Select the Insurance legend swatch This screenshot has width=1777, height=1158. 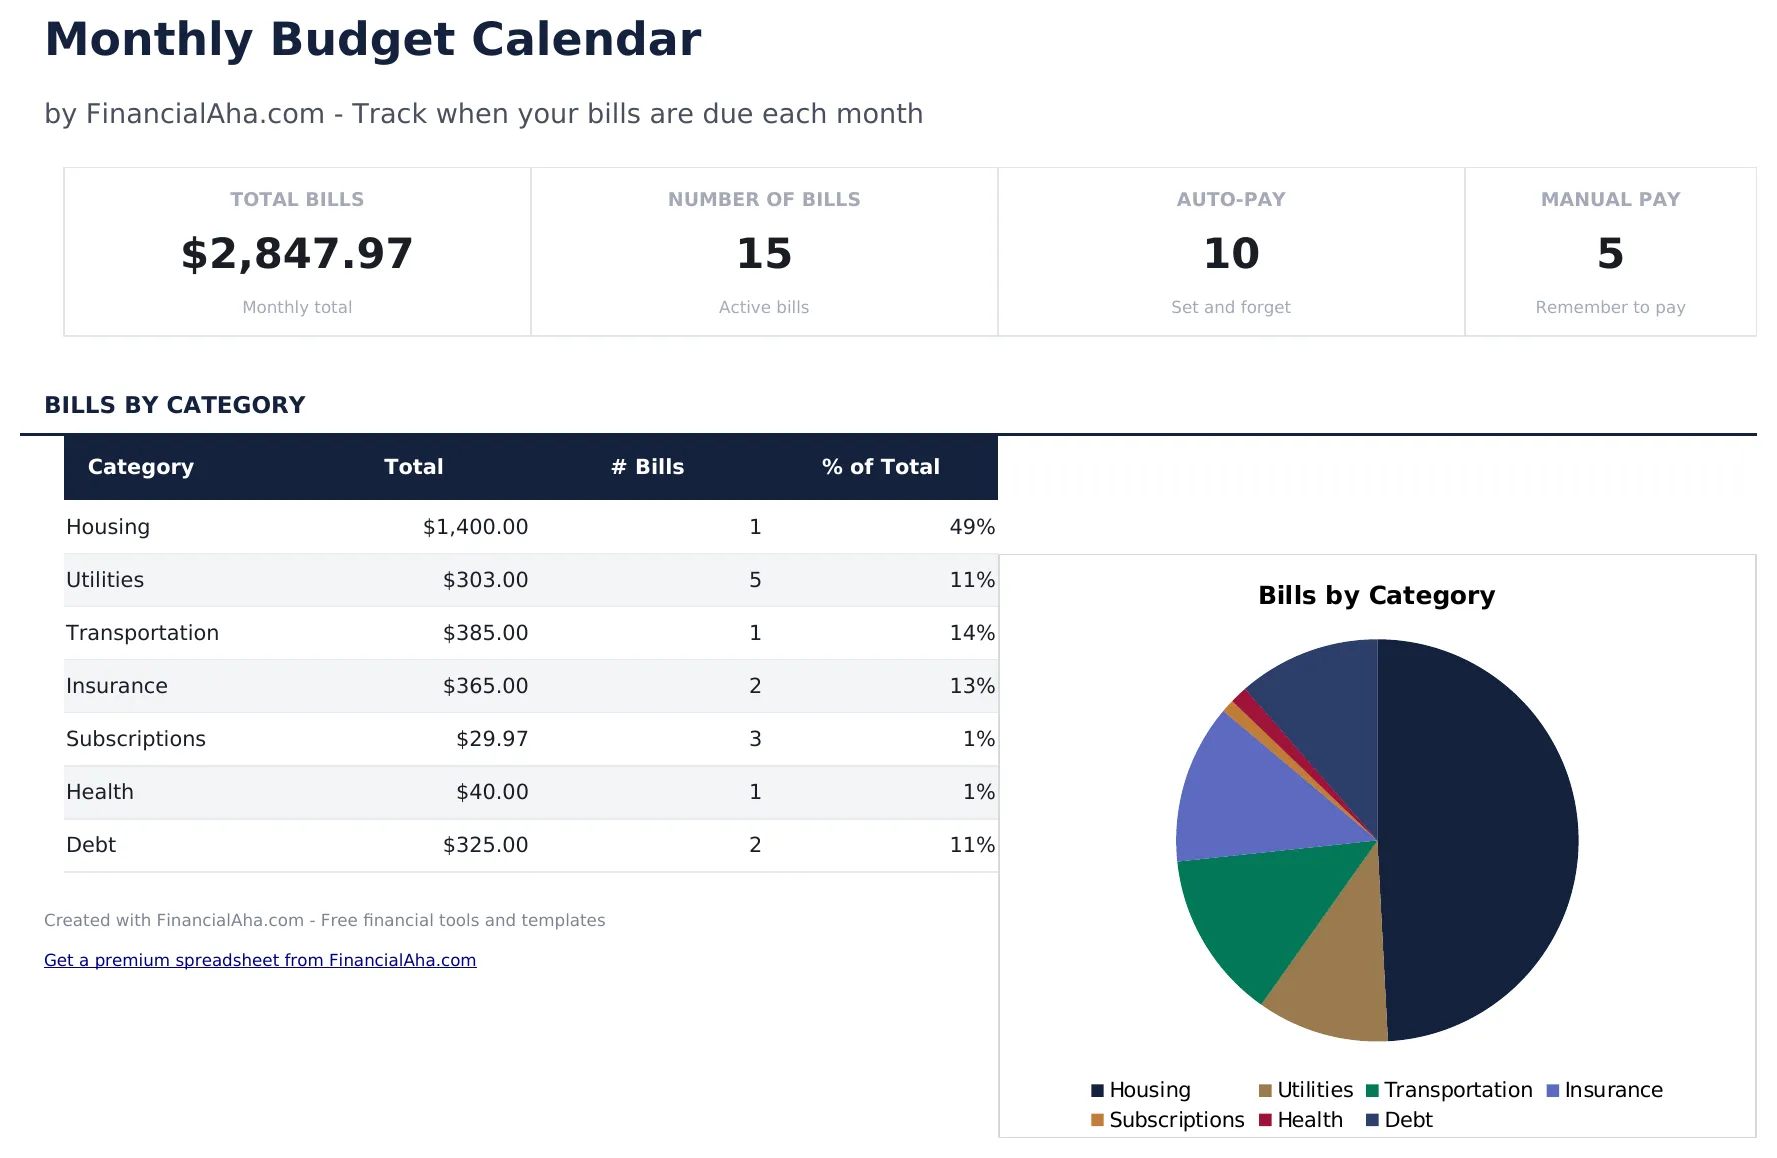coord(1551,1089)
